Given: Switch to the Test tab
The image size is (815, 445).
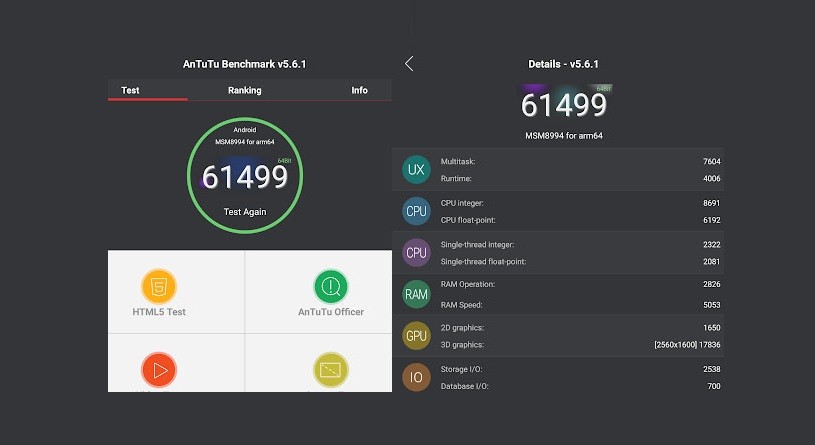Looking at the screenshot, I should pos(130,90).
